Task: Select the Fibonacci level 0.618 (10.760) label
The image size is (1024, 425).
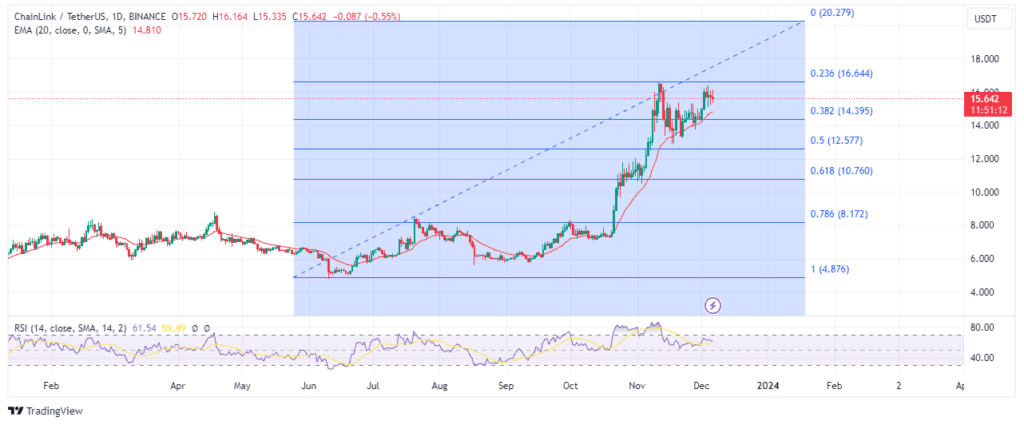Action: click(x=841, y=171)
